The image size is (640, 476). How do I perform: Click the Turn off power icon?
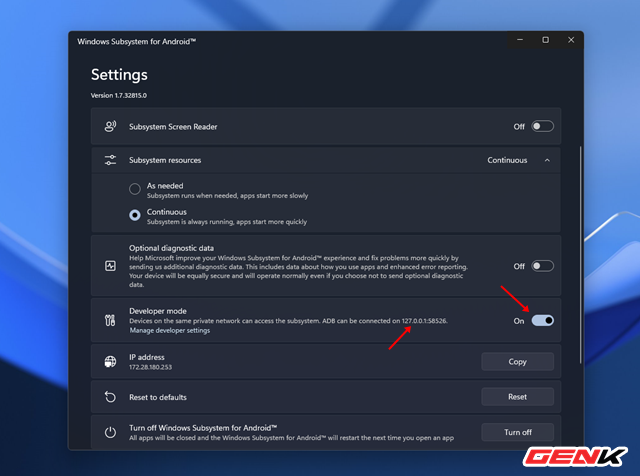pos(110,432)
